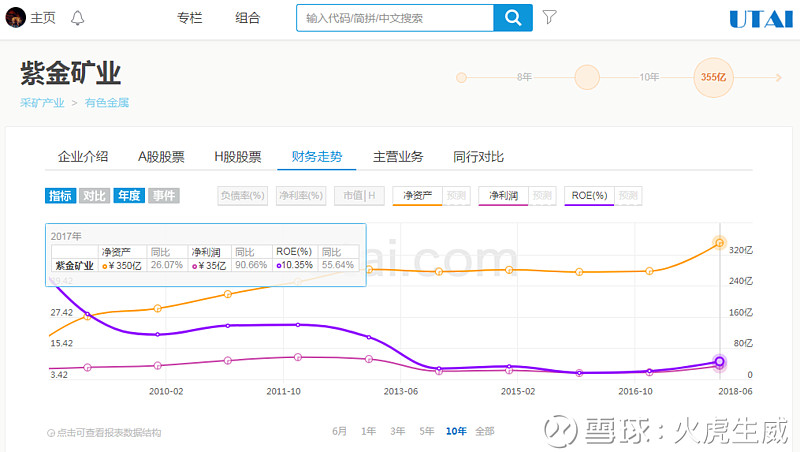Image resolution: width=800 pixels, height=452 pixels.
Task: Select the 财务走势 tab
Action: (317, 157)
